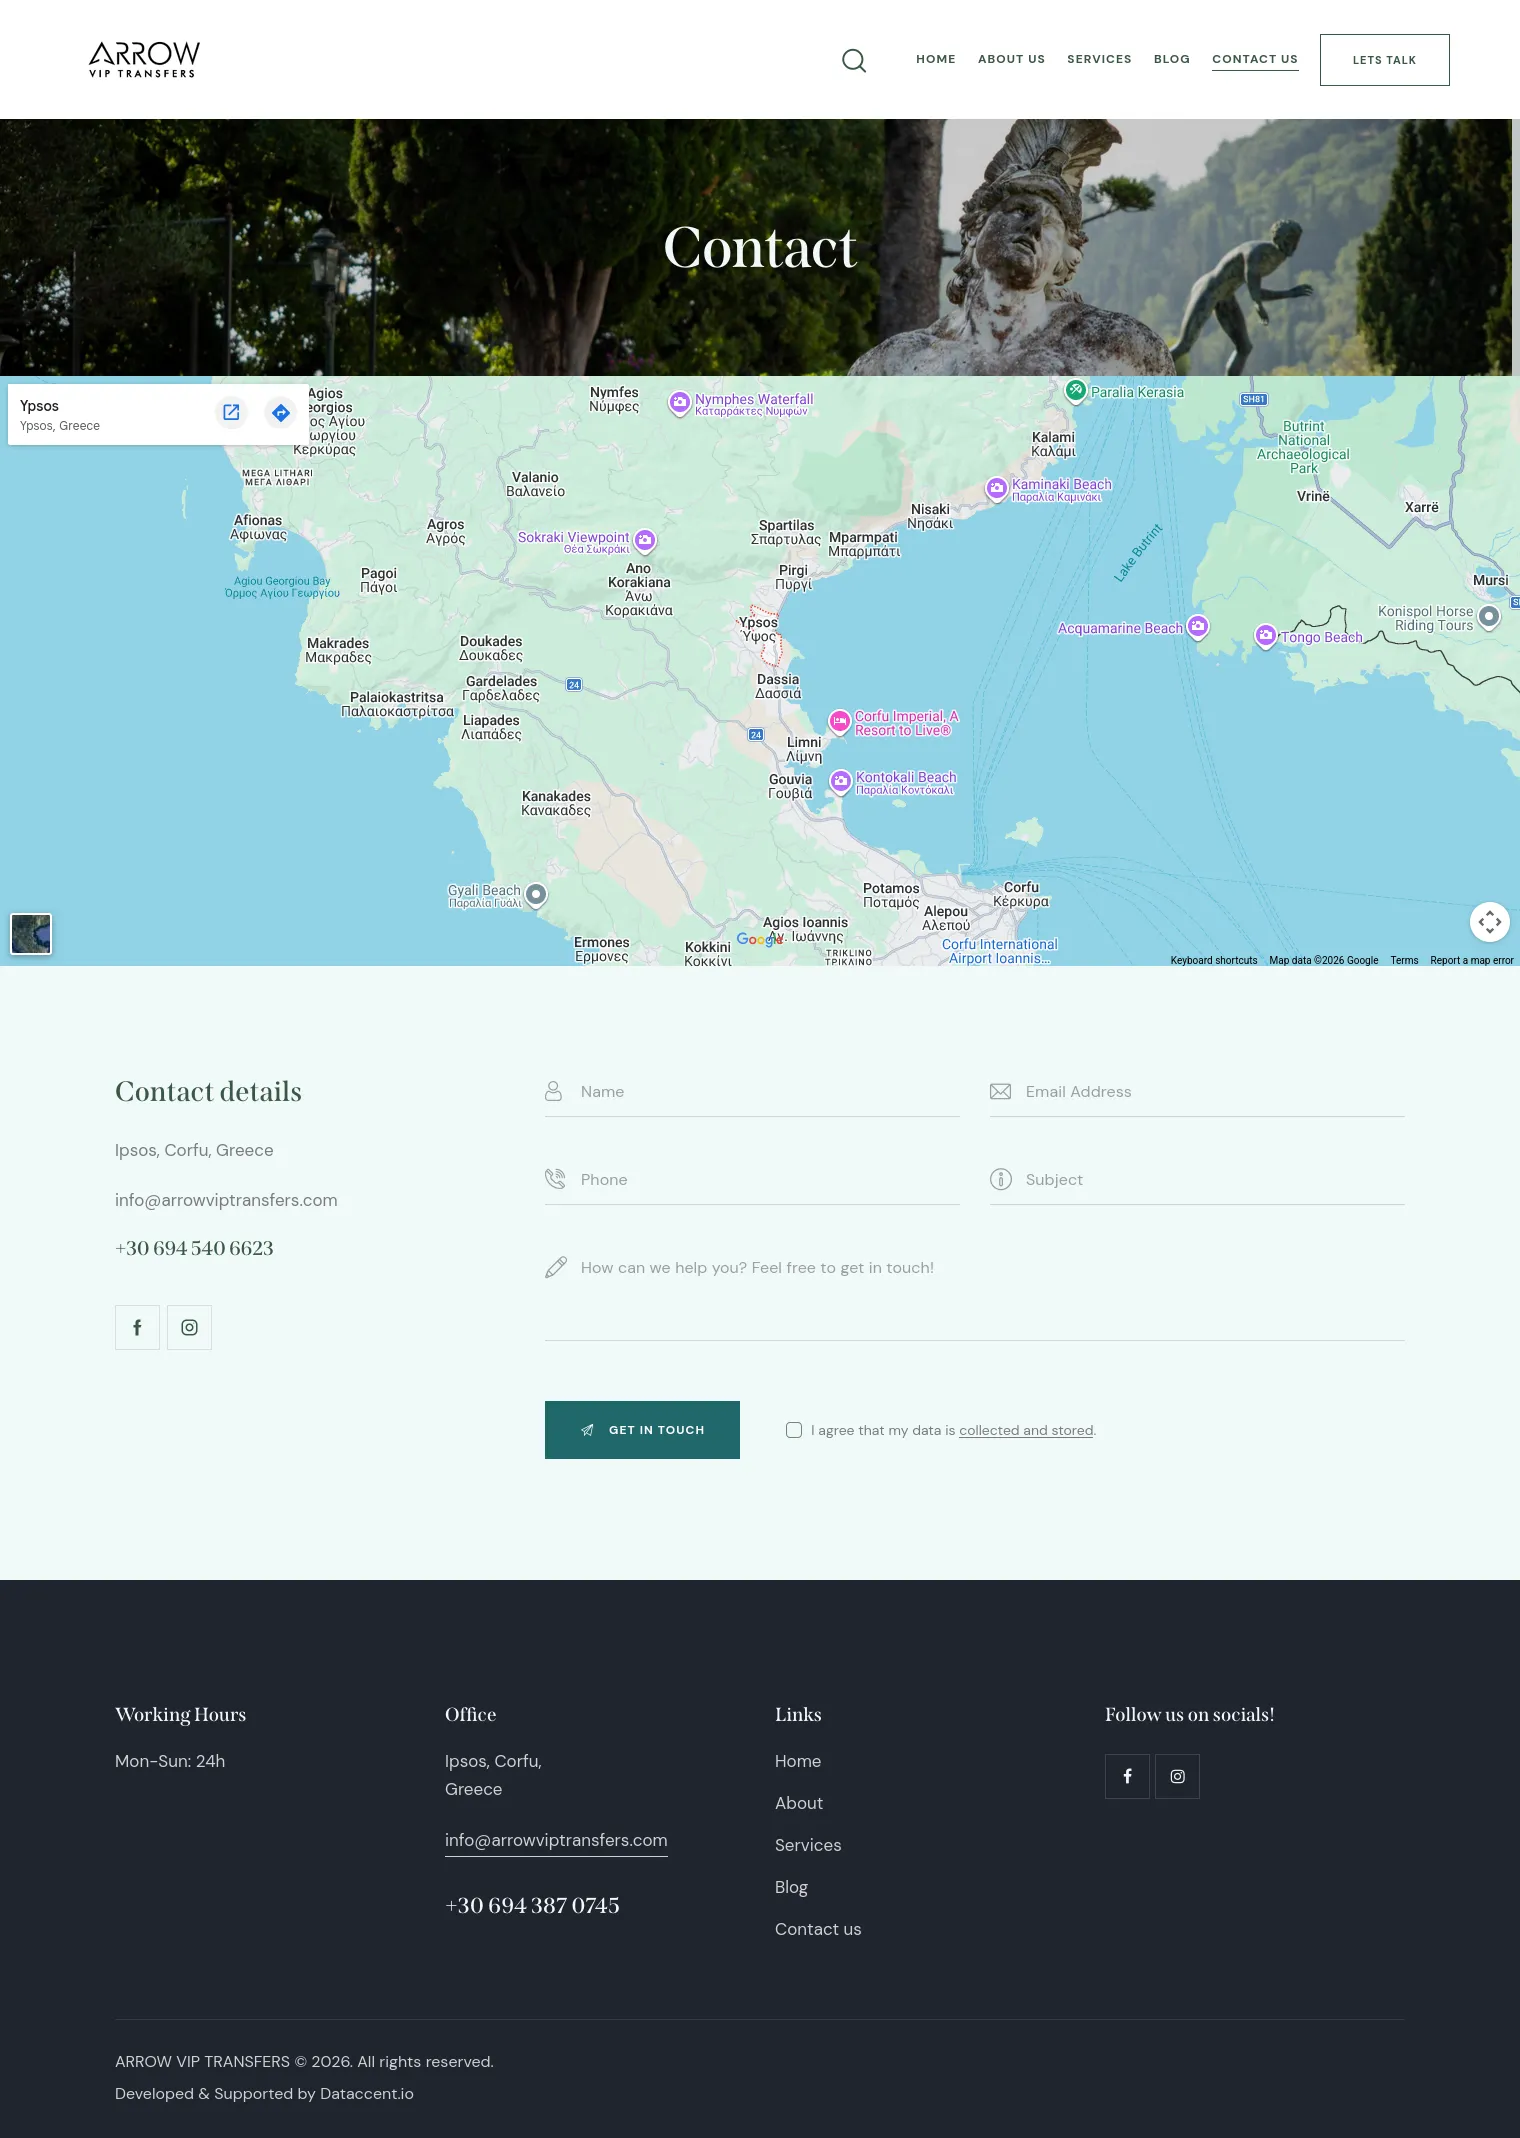The image size is (1520, 2138).
Task: Open Instagram icon under Contact details
Action: coord(189,1328)
